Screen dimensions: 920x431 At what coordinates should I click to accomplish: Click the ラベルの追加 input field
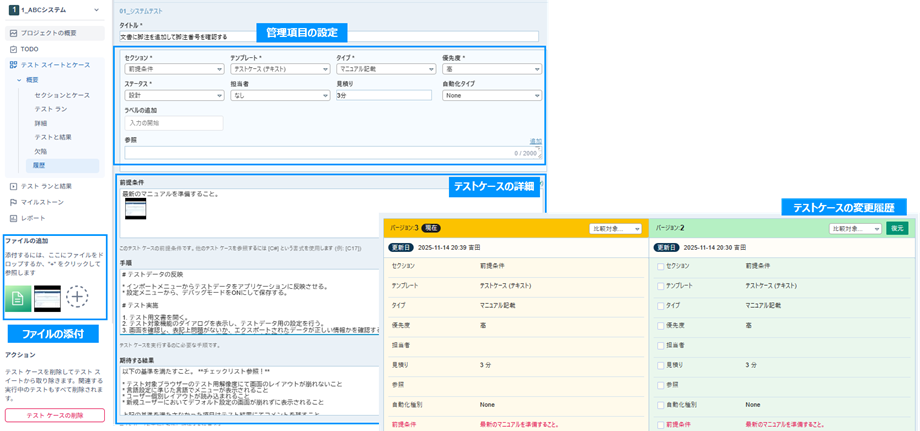173,123
